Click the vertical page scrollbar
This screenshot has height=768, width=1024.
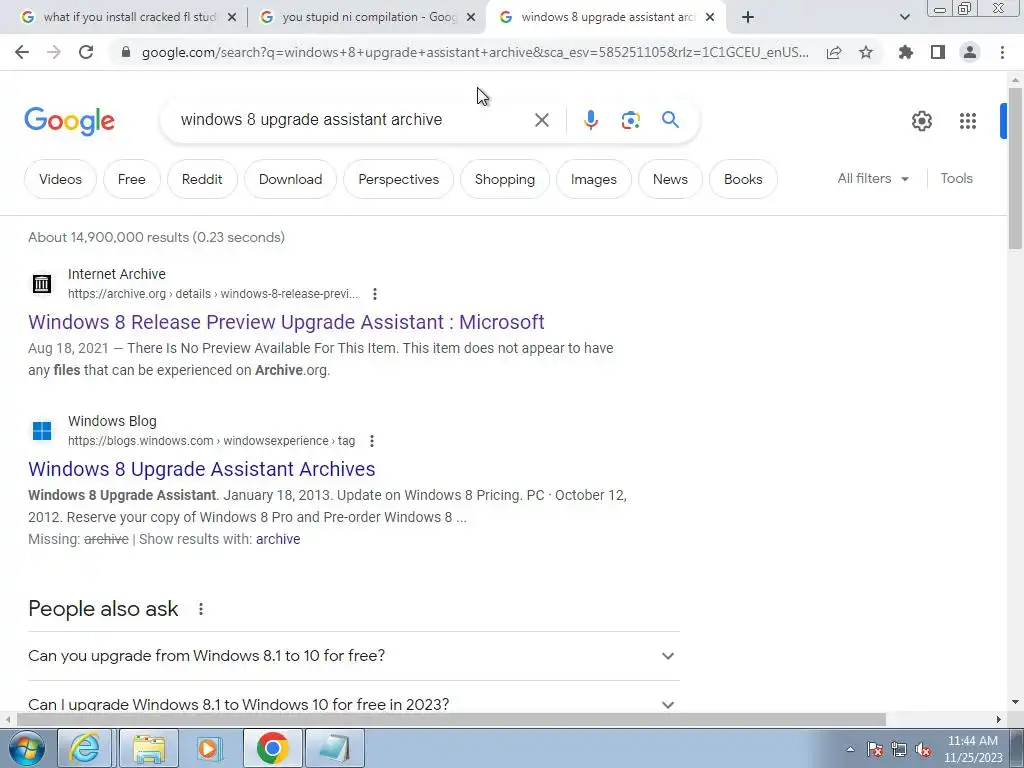[1015, 168]
